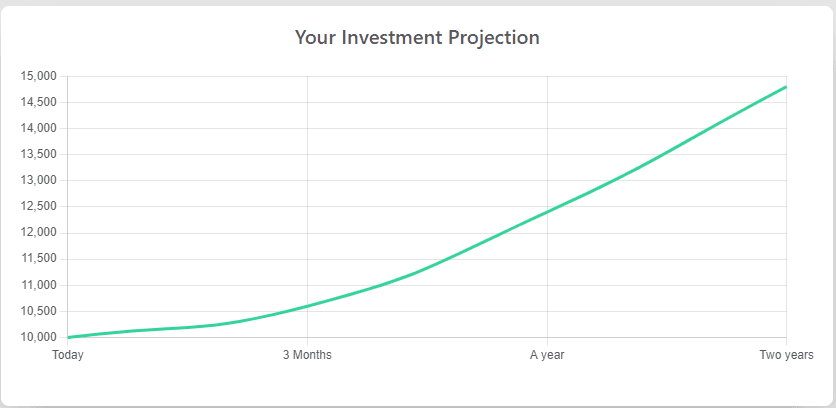Click the 12,000 y-axis label
Image resolution: width=836 pixels, height=408 pixels.
point(38,233)
